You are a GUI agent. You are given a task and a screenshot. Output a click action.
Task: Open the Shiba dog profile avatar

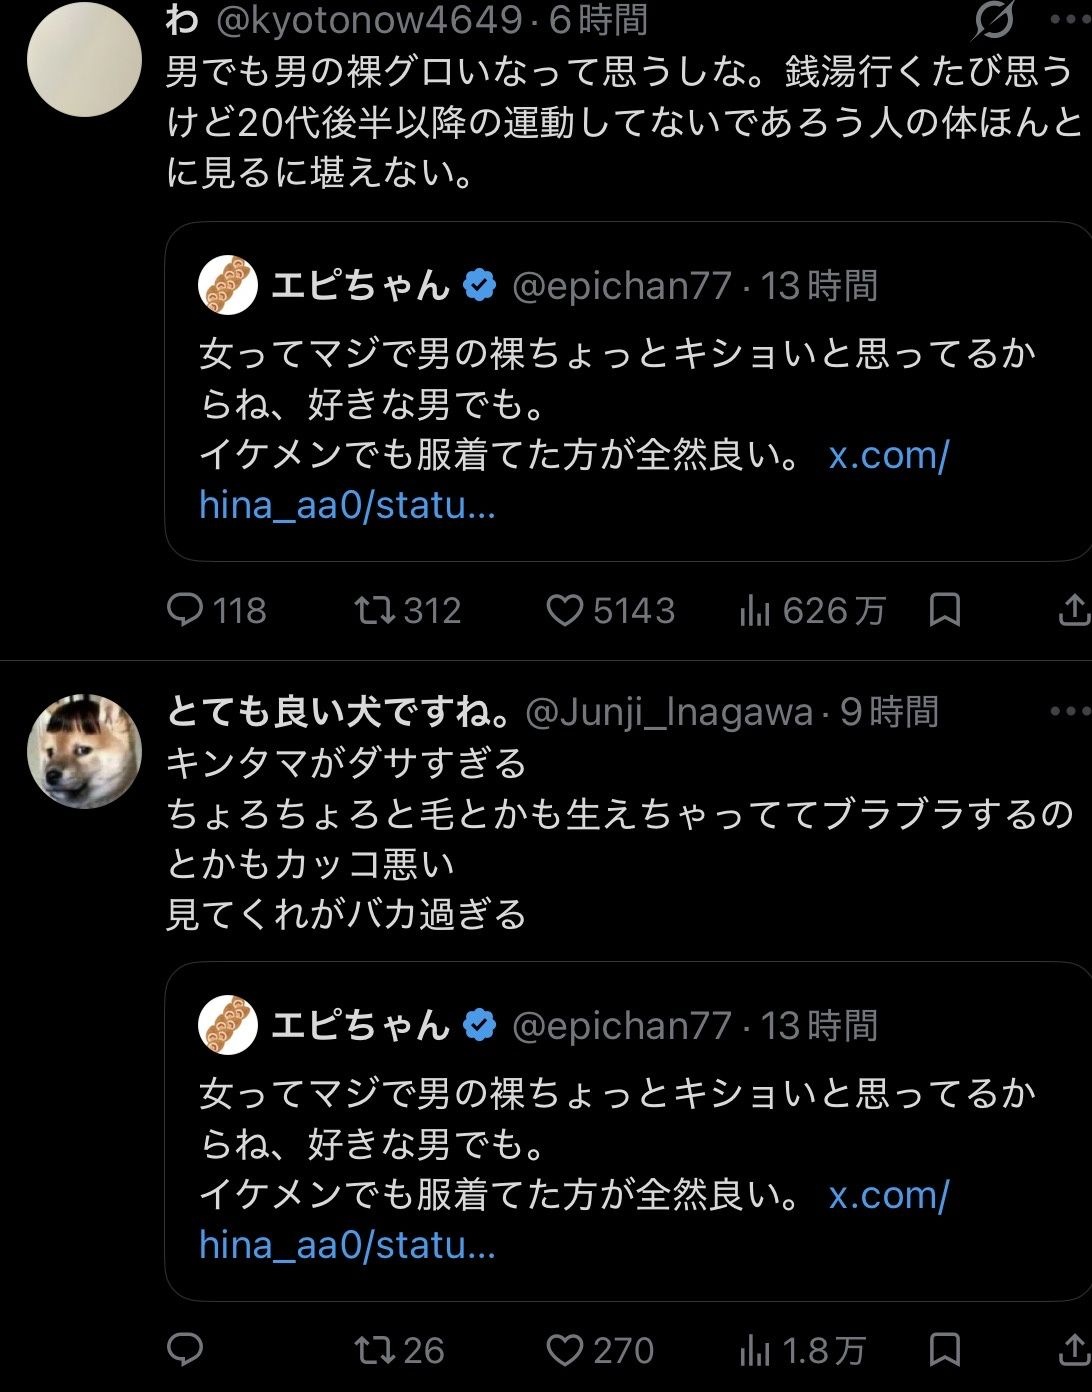[x=84, y=751]
